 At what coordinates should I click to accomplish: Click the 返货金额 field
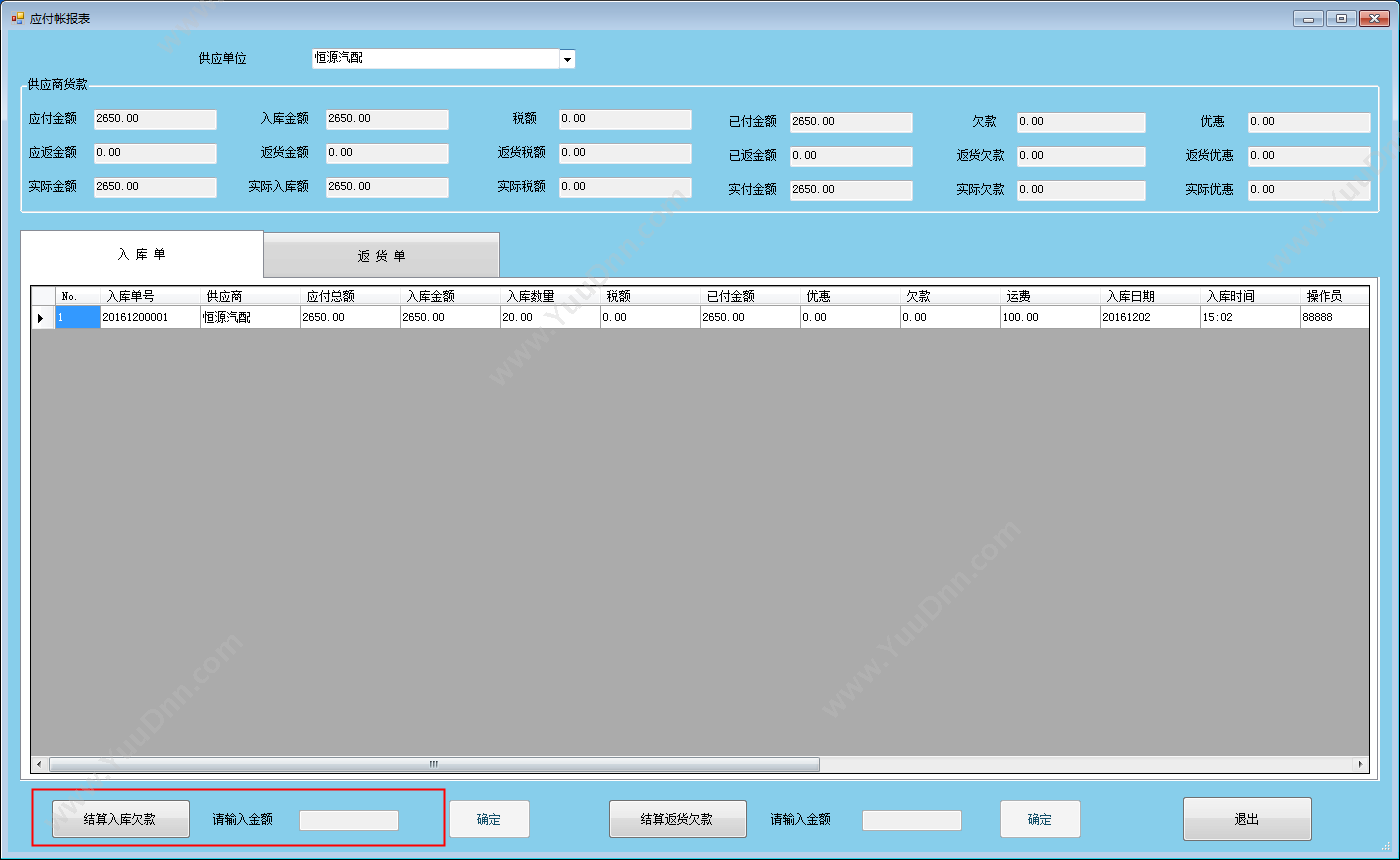pos(387,153)
